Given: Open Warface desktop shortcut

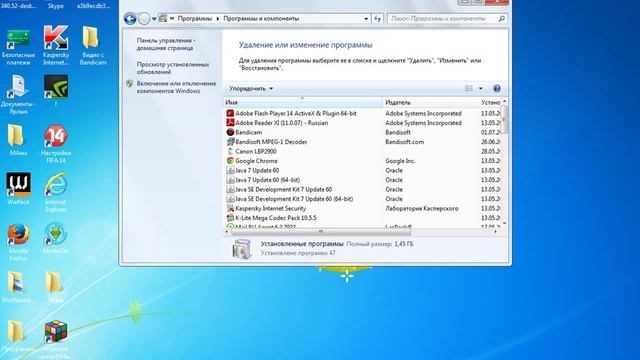Looking at the screenshot, I should point(18,189).
